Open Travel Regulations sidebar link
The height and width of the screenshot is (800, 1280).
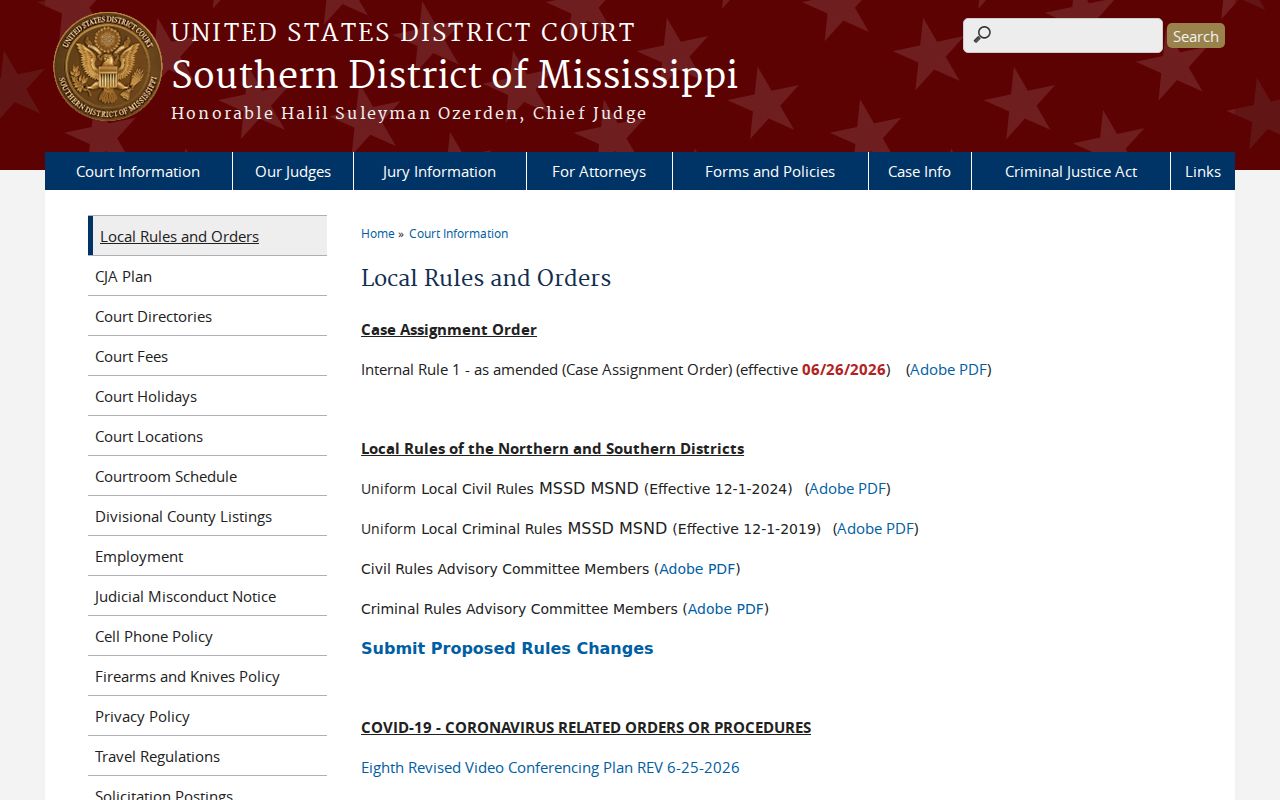[x=207, y=756]
